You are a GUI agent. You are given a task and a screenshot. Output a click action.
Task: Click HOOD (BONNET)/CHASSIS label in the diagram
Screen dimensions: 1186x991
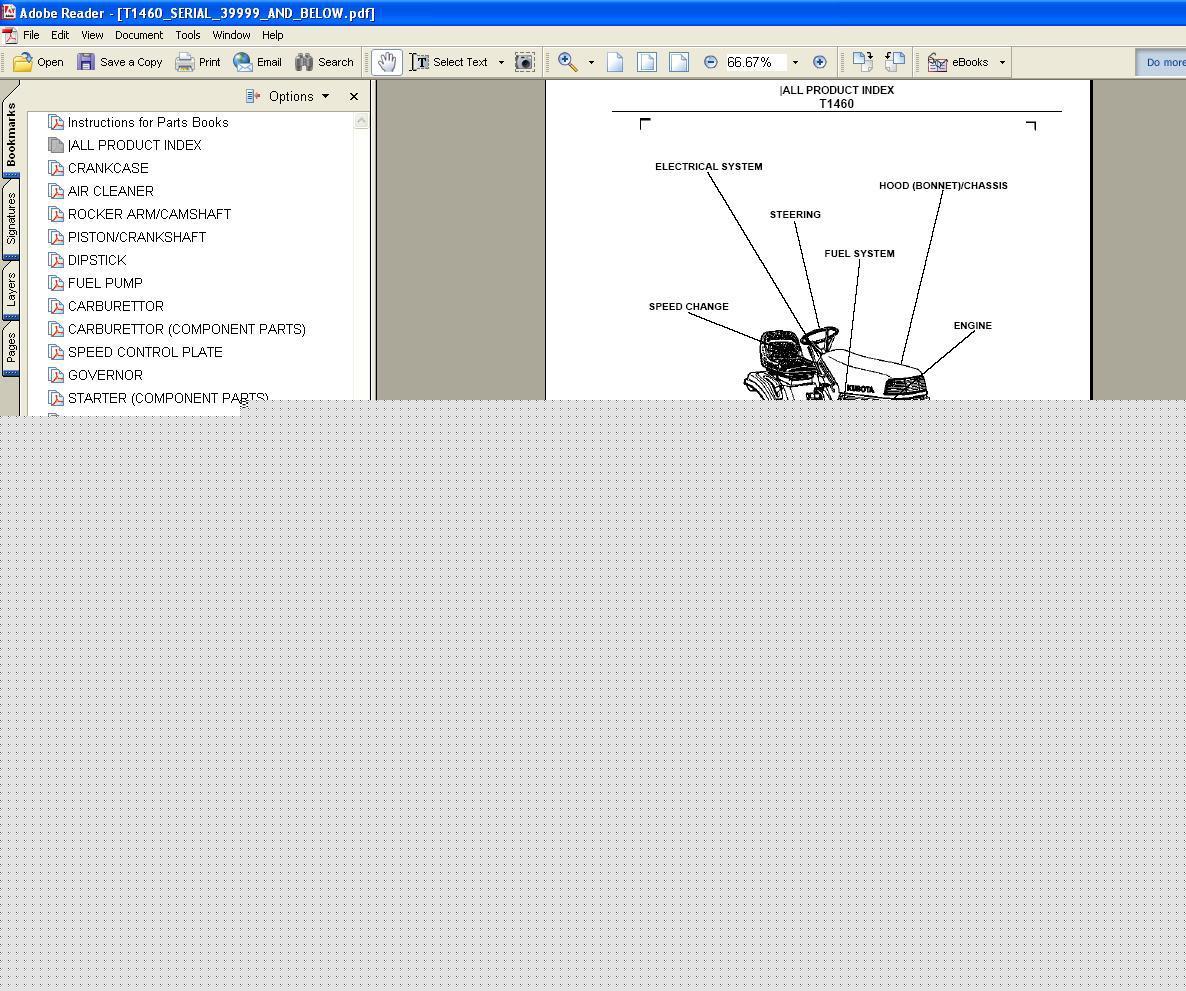click(943, 185)
